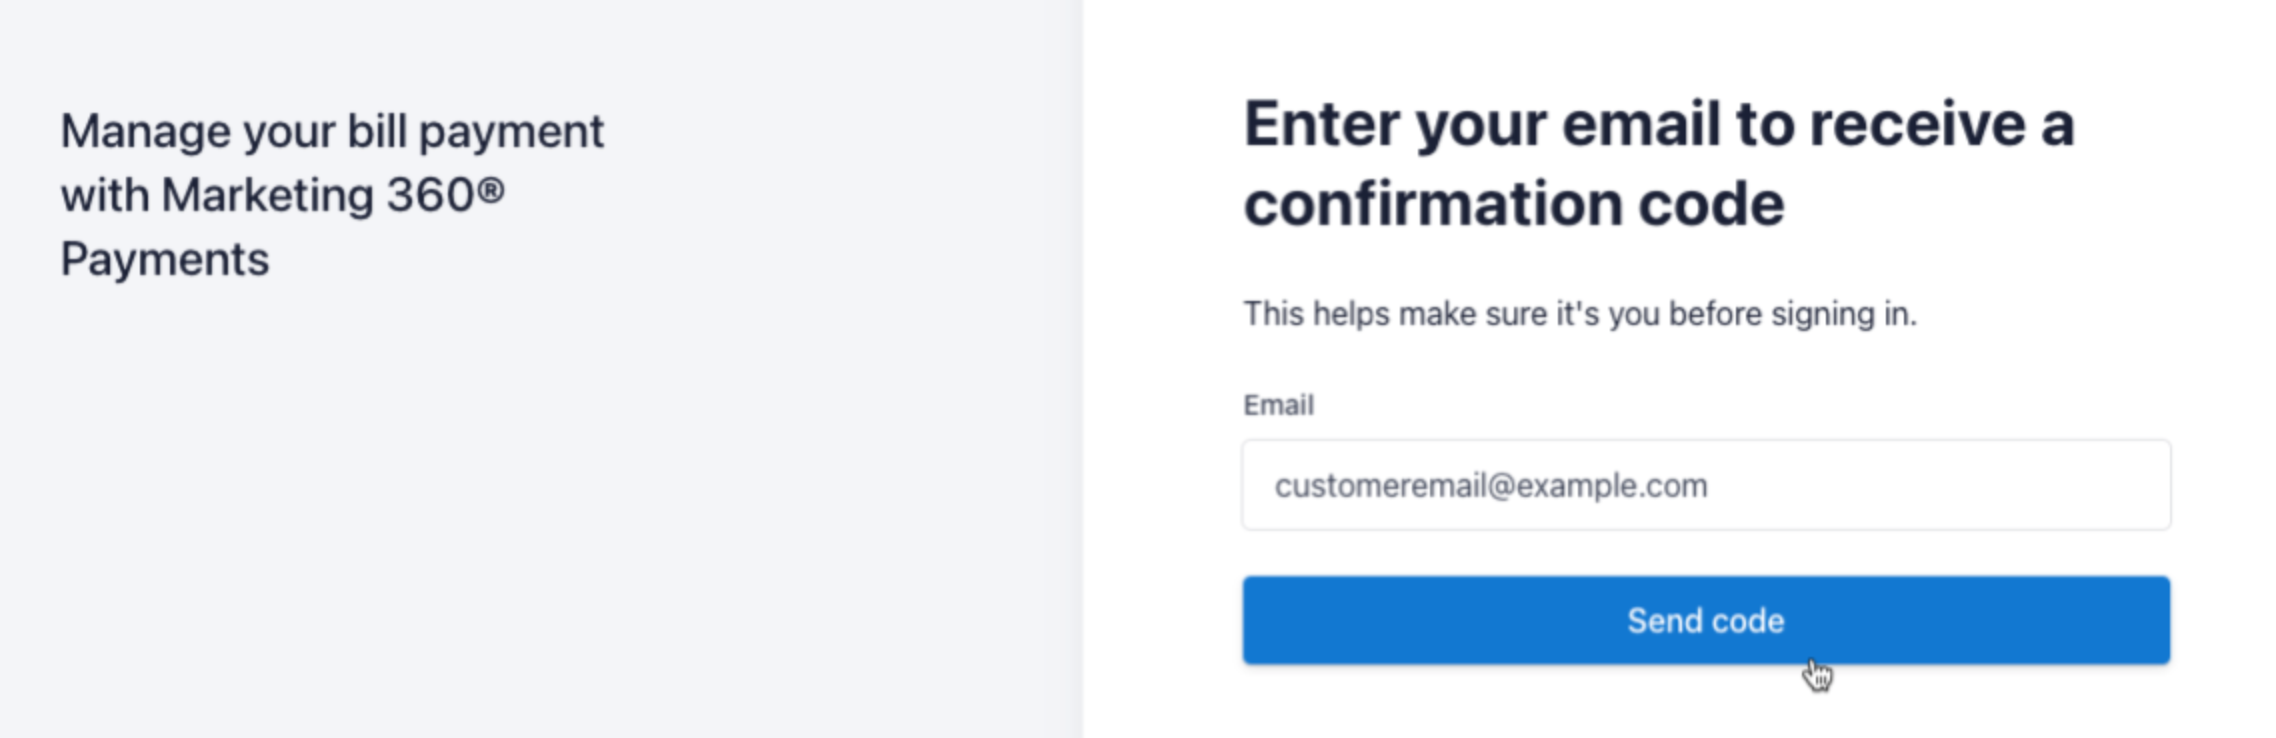Click the Manage your bill payment text
This screenshot has width=2276, height=738.
(333, 128)
